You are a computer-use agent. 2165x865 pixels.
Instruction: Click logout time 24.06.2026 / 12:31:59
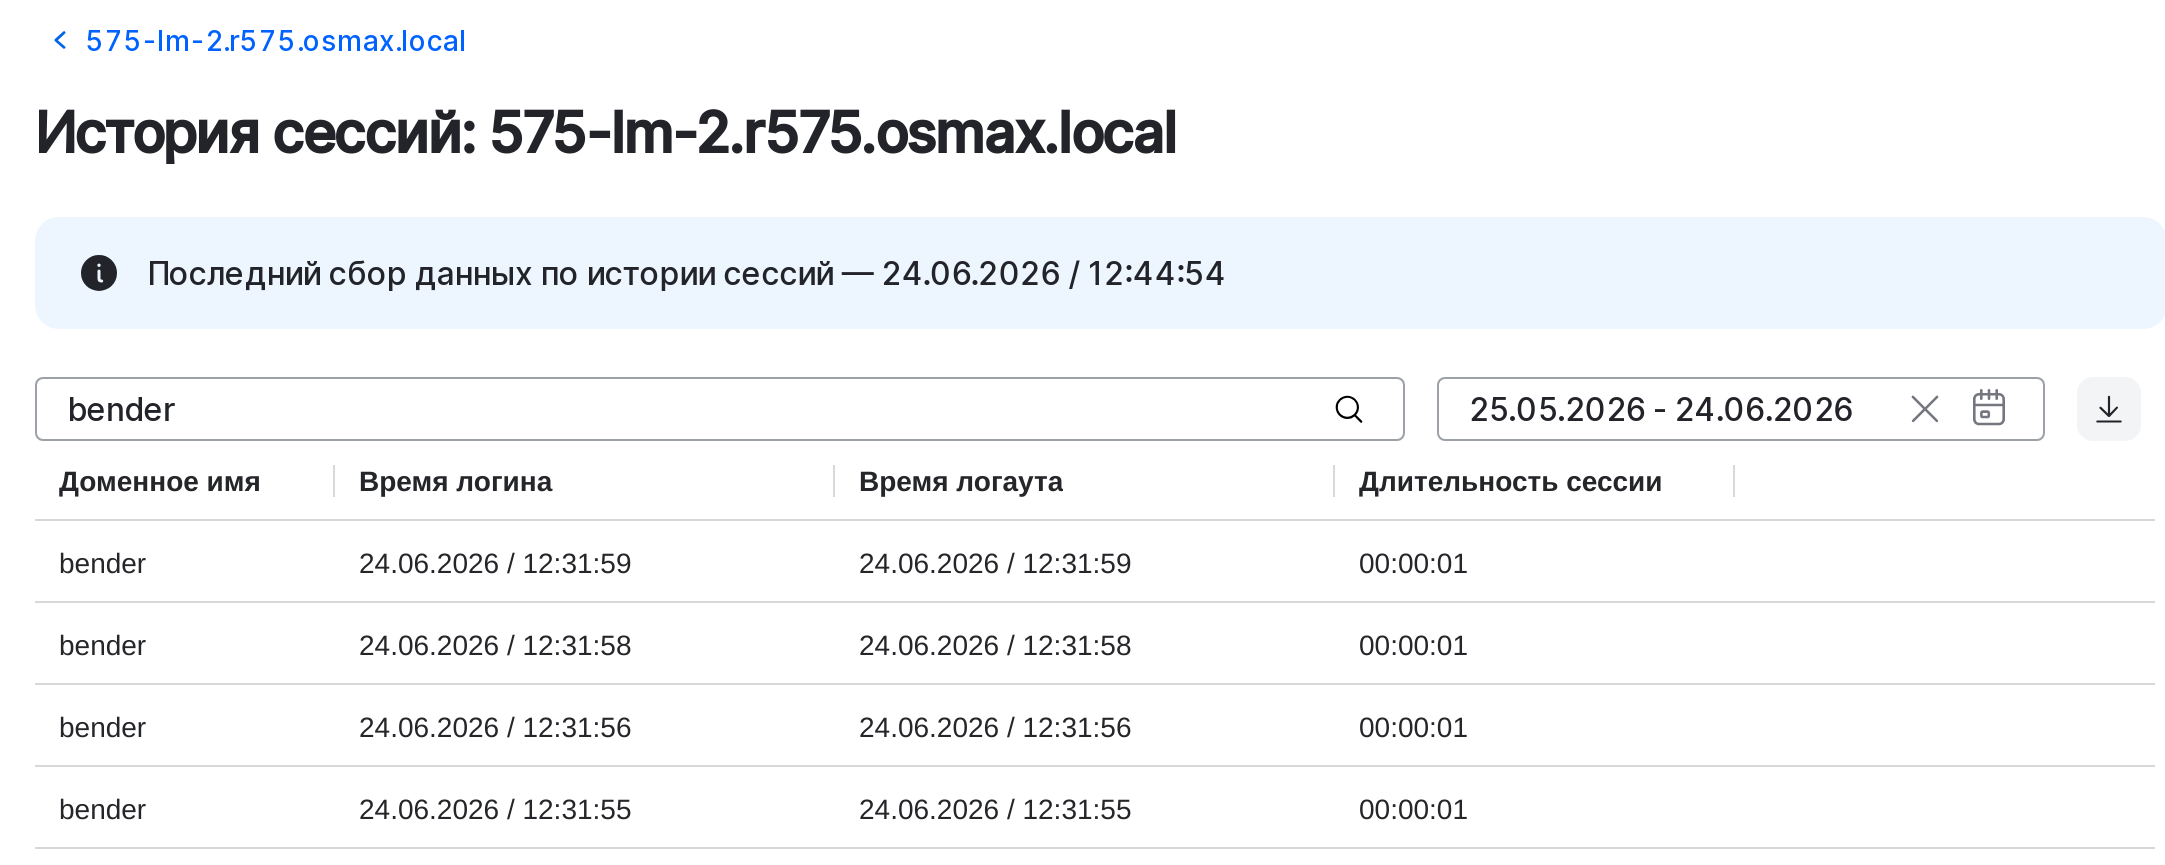[x=995, y=563]
